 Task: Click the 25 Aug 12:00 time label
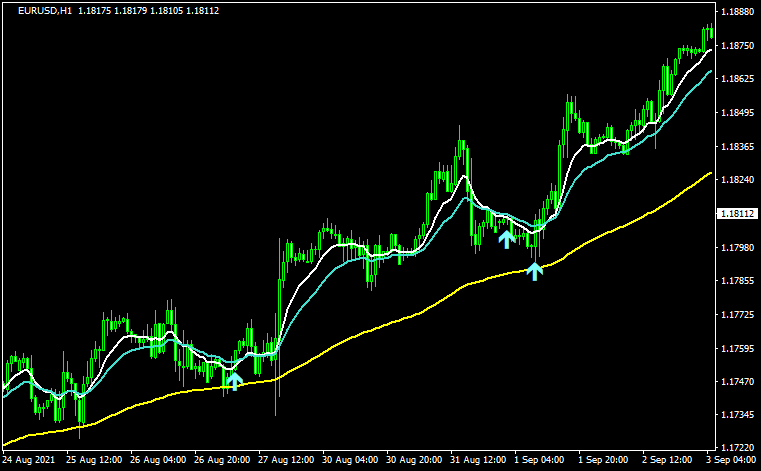[93, 461]
